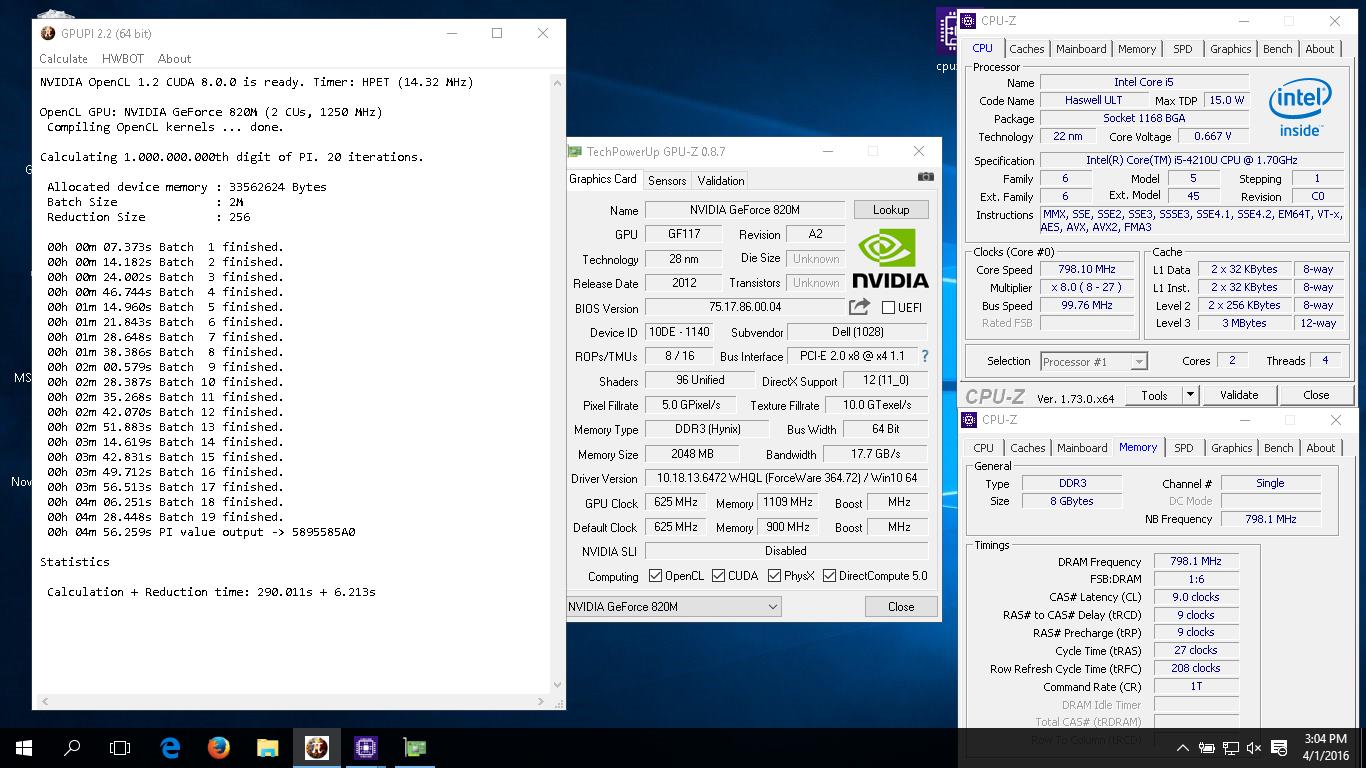The width and height of the screenshot is (1366, 768).
Task: Click the GPUPI pi icon in title bar
Action: coord(47,33)
